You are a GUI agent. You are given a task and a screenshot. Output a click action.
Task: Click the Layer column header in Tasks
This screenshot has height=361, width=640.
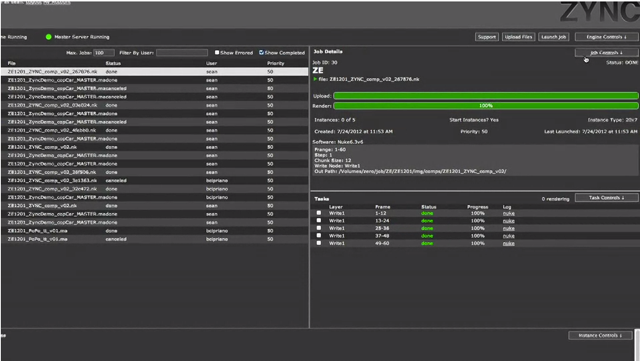tap(336, 207)
